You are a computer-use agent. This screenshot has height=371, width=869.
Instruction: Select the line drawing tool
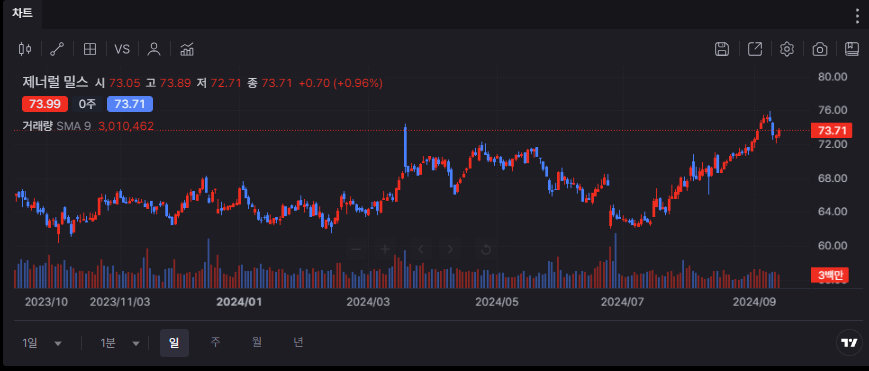[x=57, y=49]
